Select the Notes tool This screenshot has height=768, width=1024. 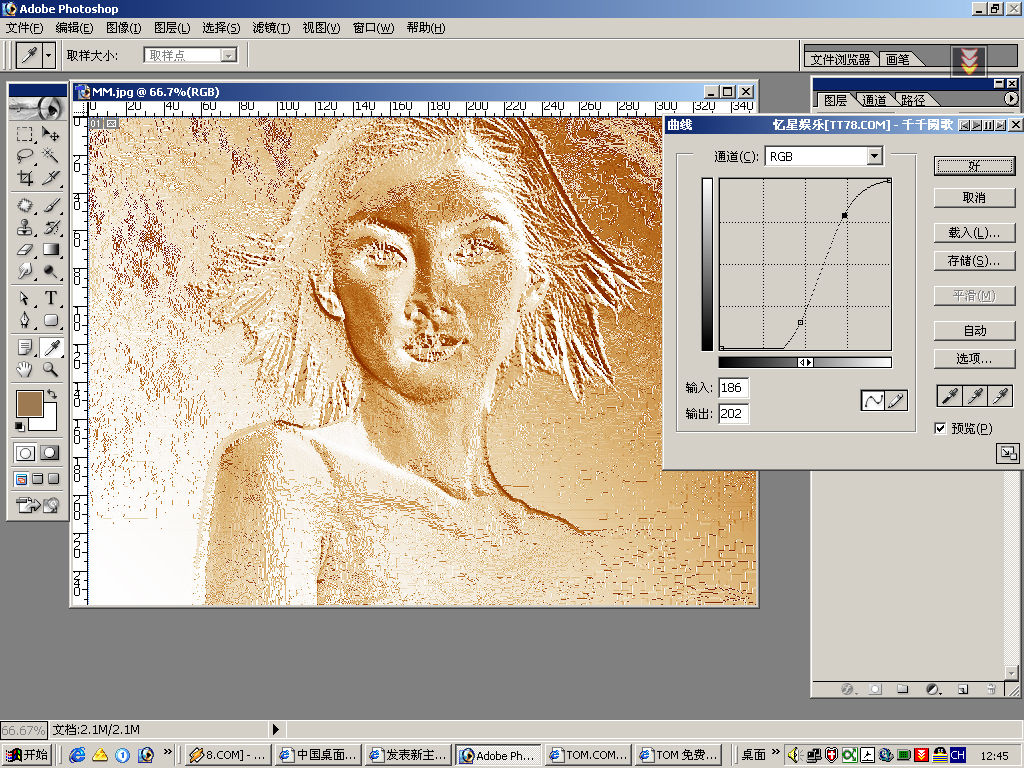(x=25, y=347)
